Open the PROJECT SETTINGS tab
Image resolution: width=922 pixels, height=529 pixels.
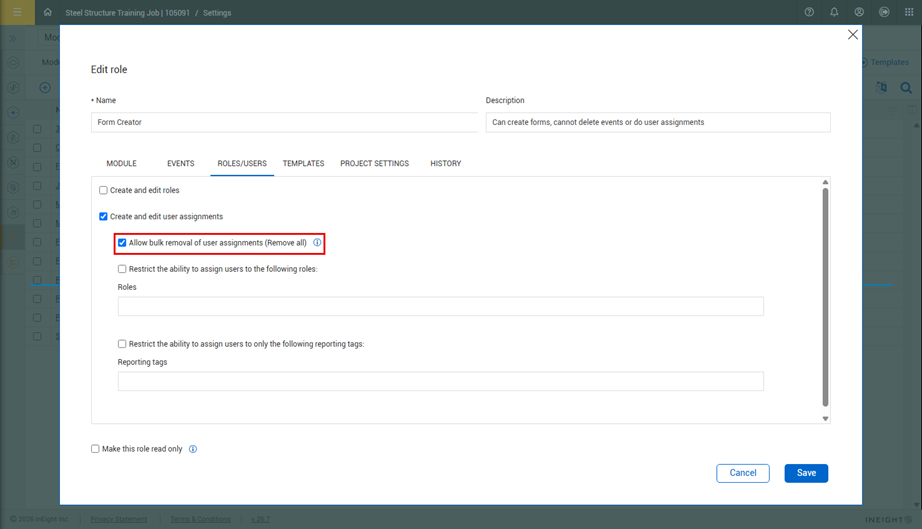pyautogui.click(x=375, y=163)
